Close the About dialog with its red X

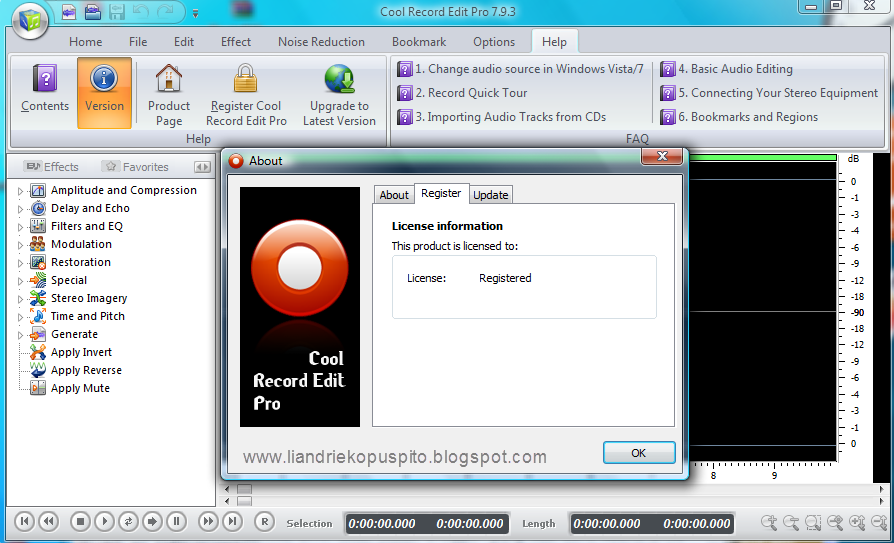[x=662, y=156]
